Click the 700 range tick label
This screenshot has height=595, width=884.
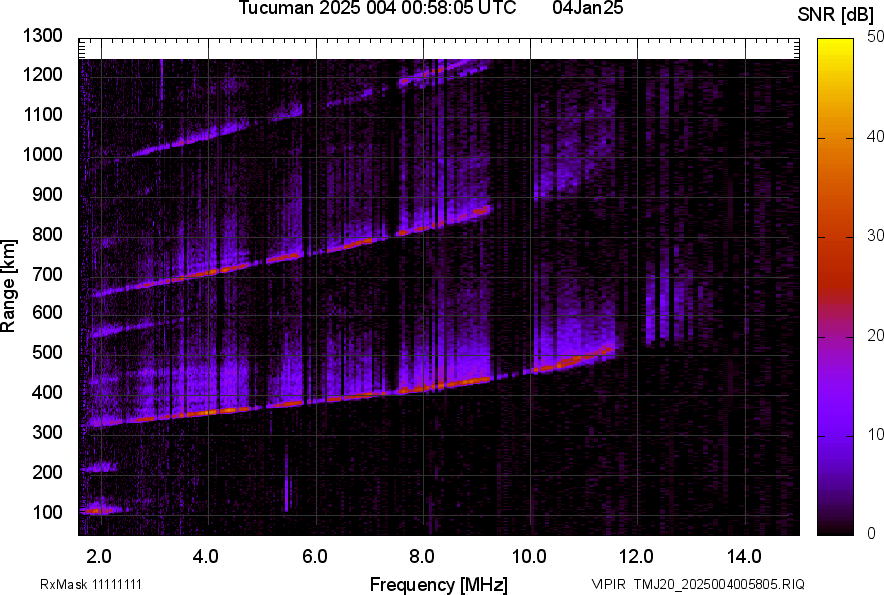click(x=48, y=274)
